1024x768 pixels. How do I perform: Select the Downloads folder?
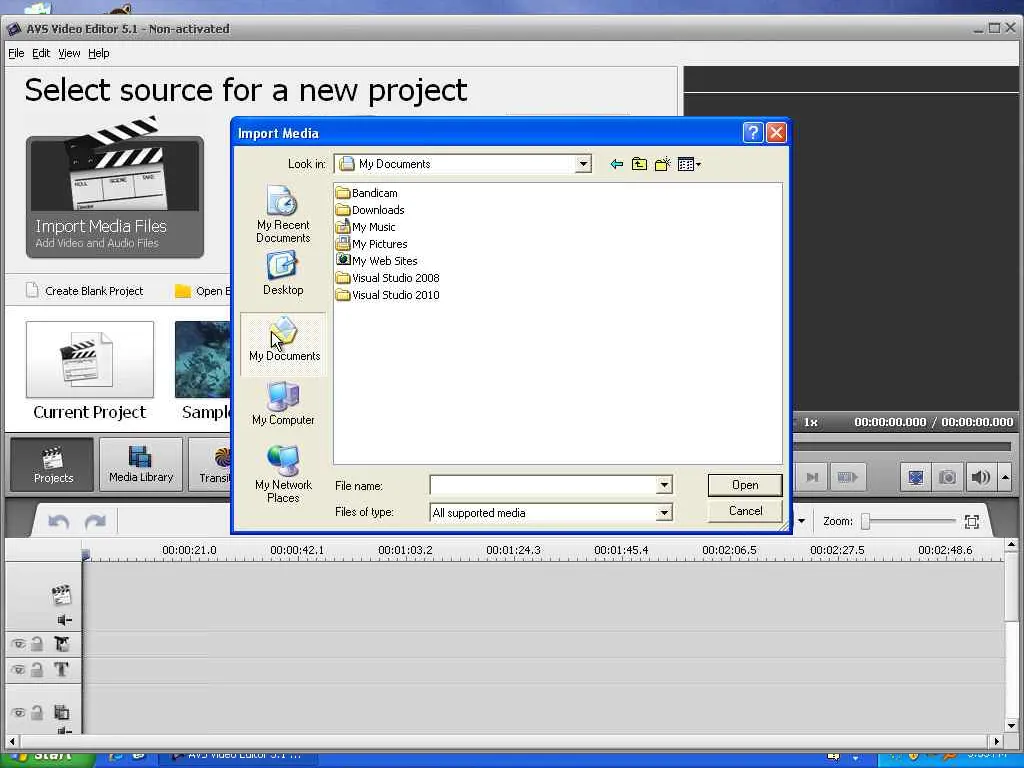tap(370, 210)
